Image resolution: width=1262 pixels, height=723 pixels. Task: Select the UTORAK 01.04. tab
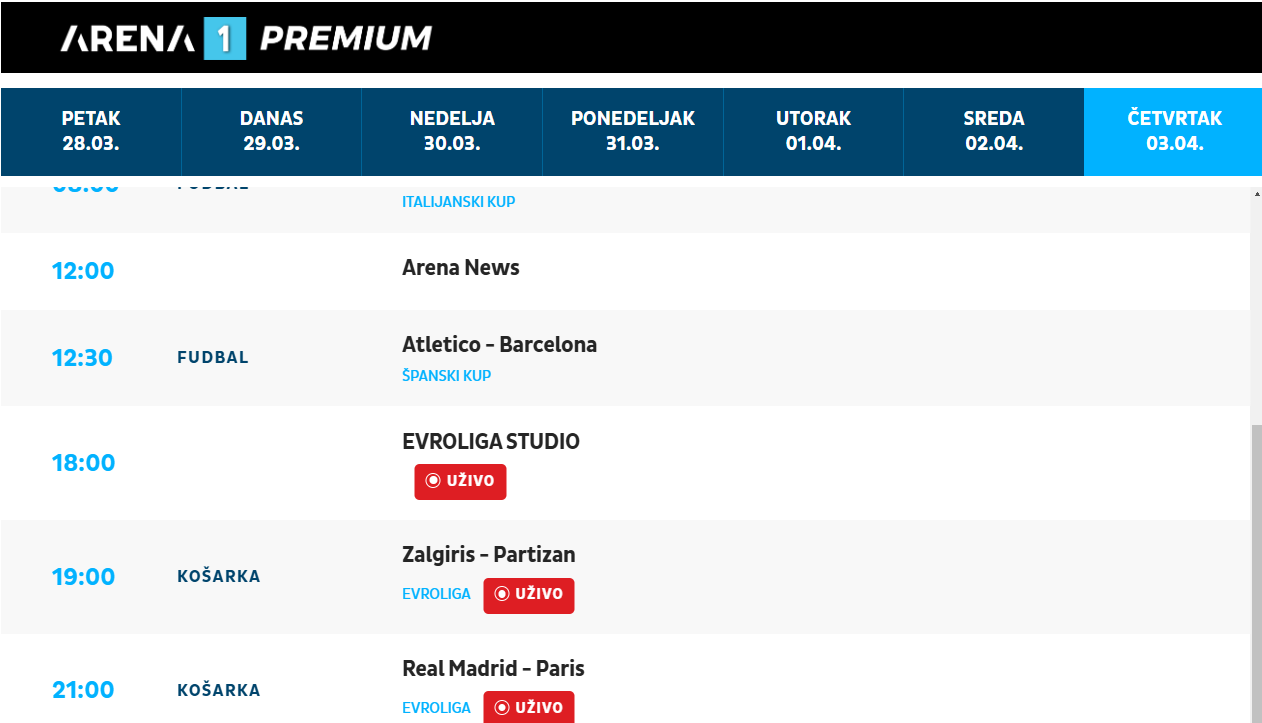coord(813,131)
